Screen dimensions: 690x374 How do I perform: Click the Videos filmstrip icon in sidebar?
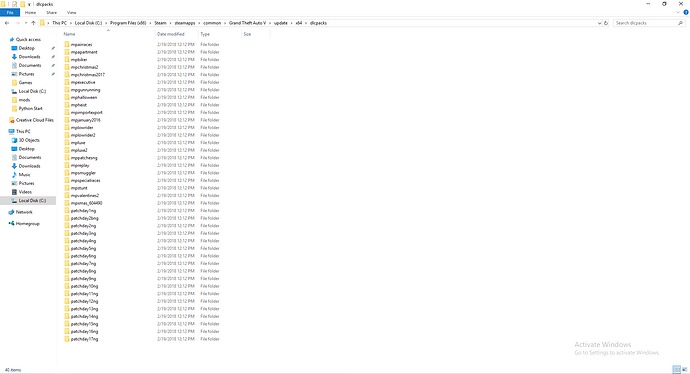tap(14, 192)
